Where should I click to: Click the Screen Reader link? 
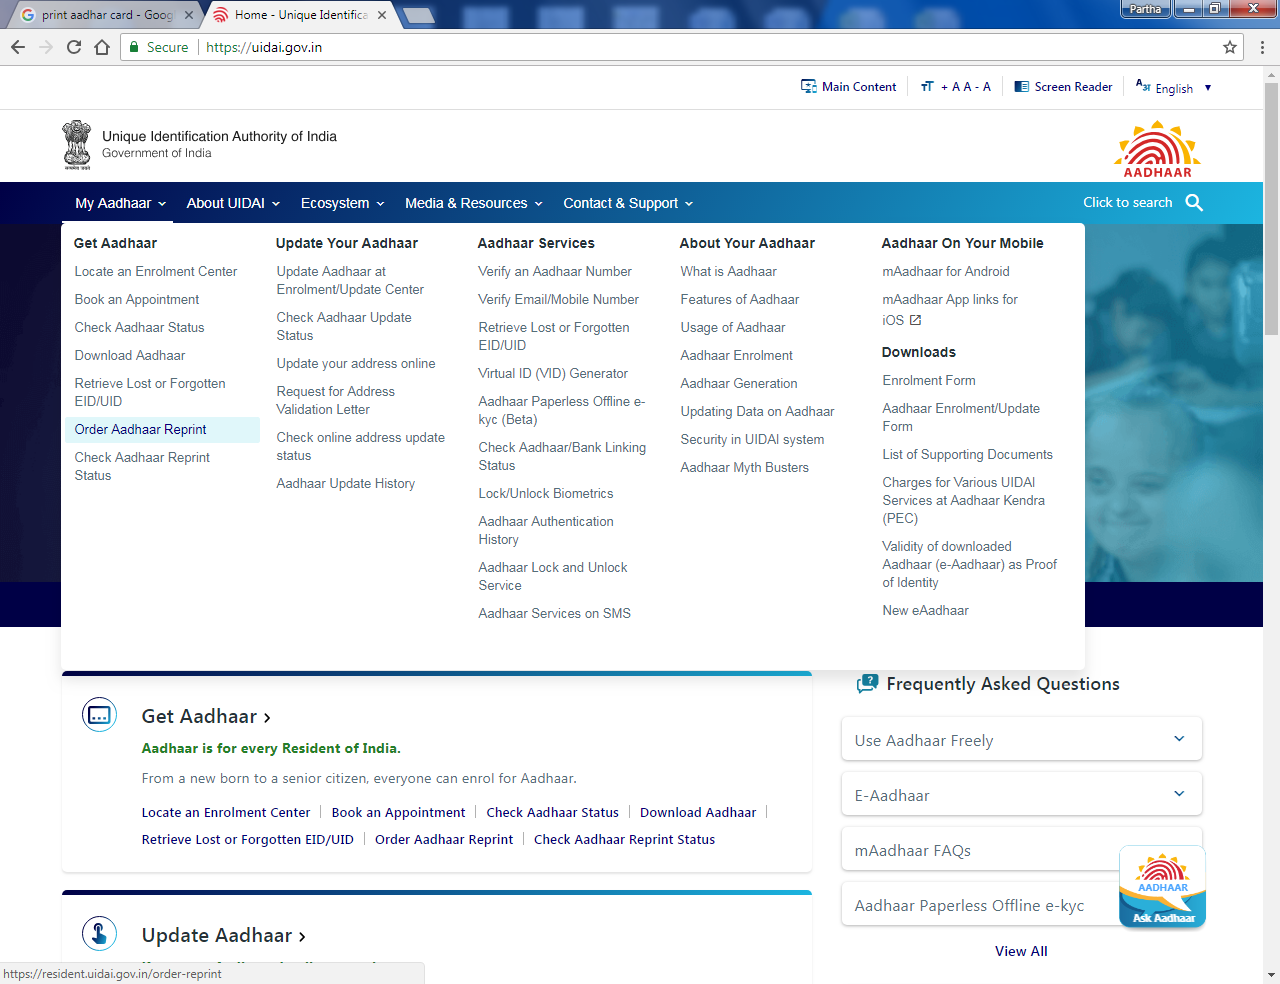click(x=1073, y=87)
